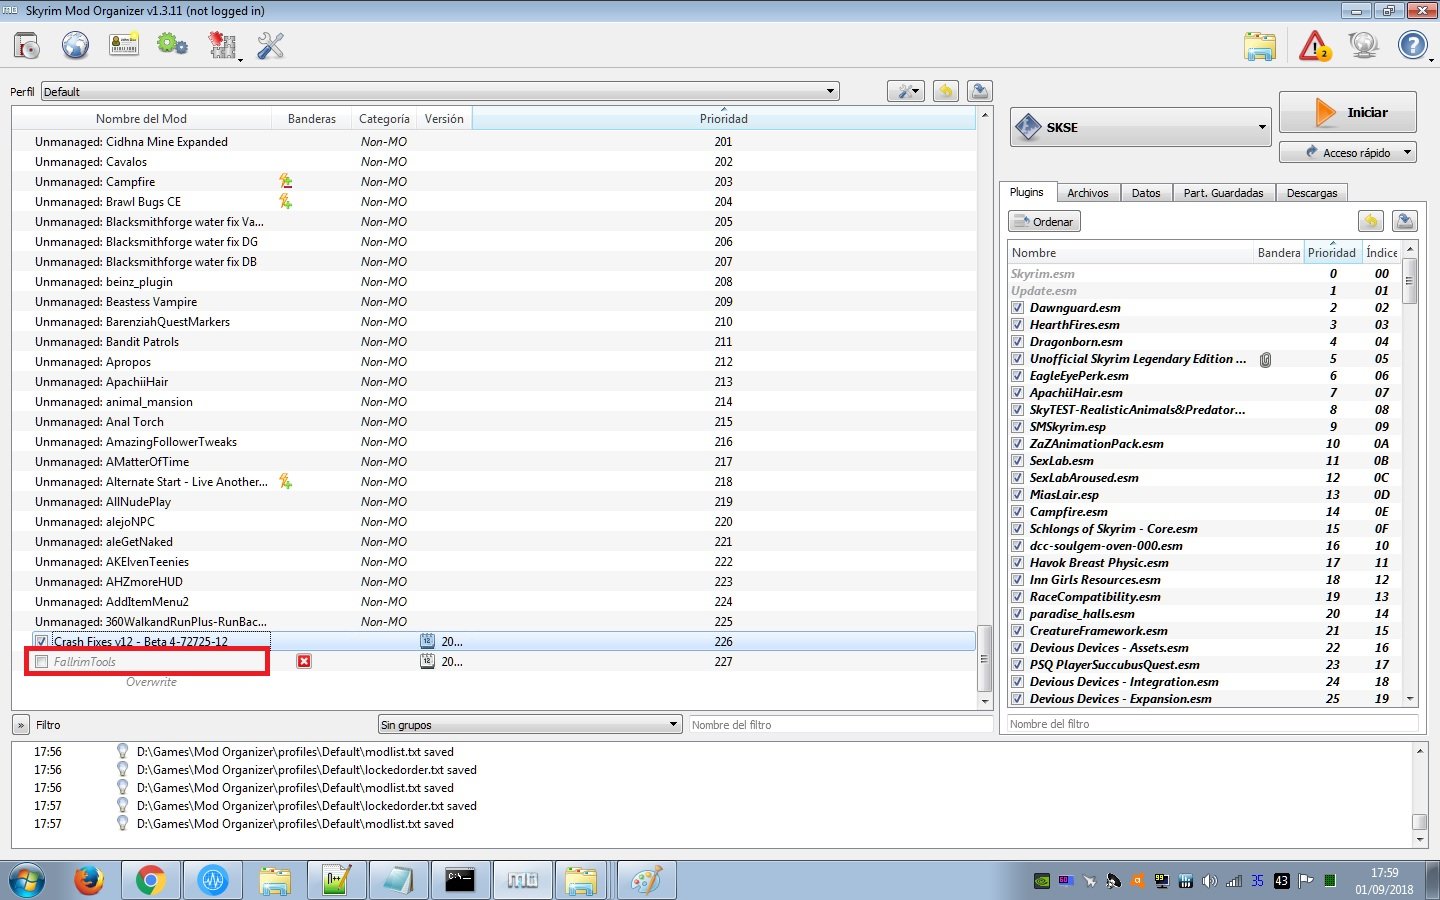Open Google Chrome from the taskbar
This screenshot has height=900, width=1440.
click(151, 881)
